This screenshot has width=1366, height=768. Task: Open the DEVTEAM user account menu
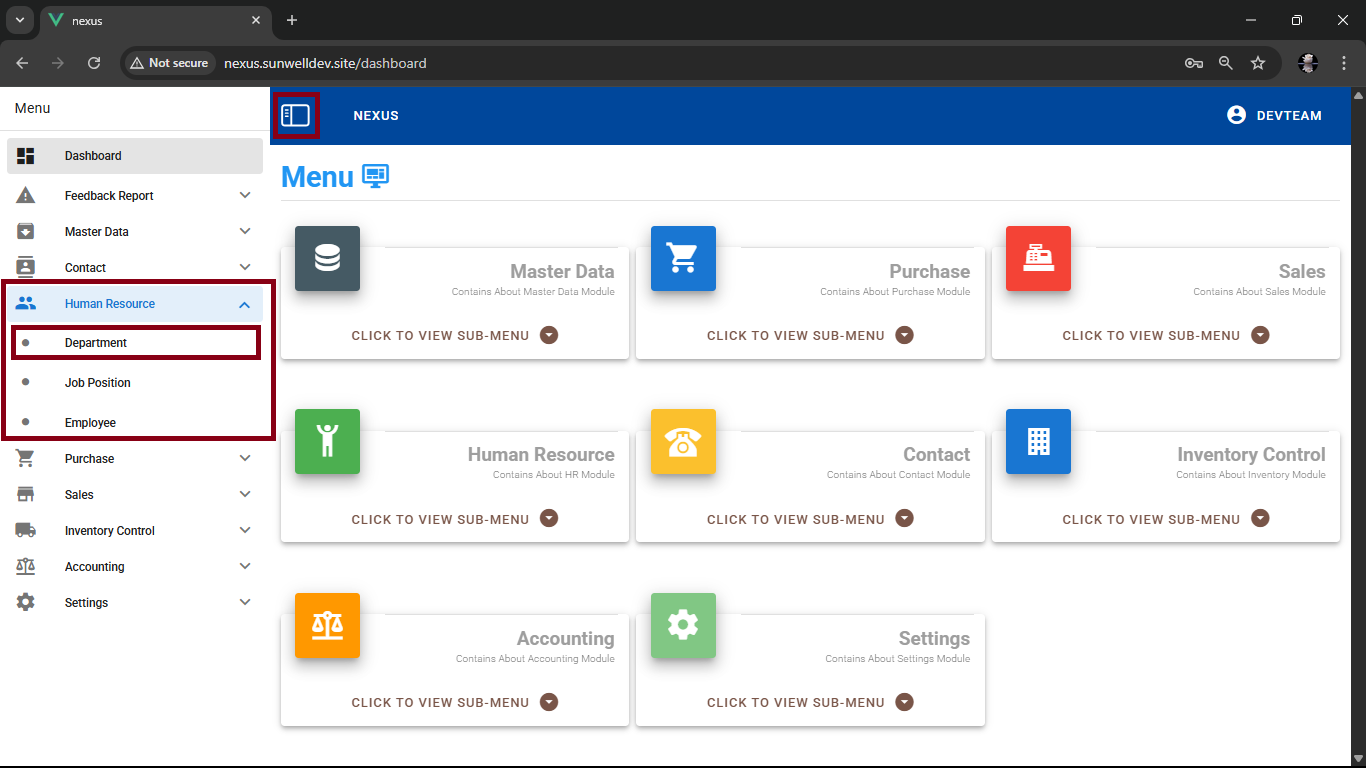[x=1274, y=116]
